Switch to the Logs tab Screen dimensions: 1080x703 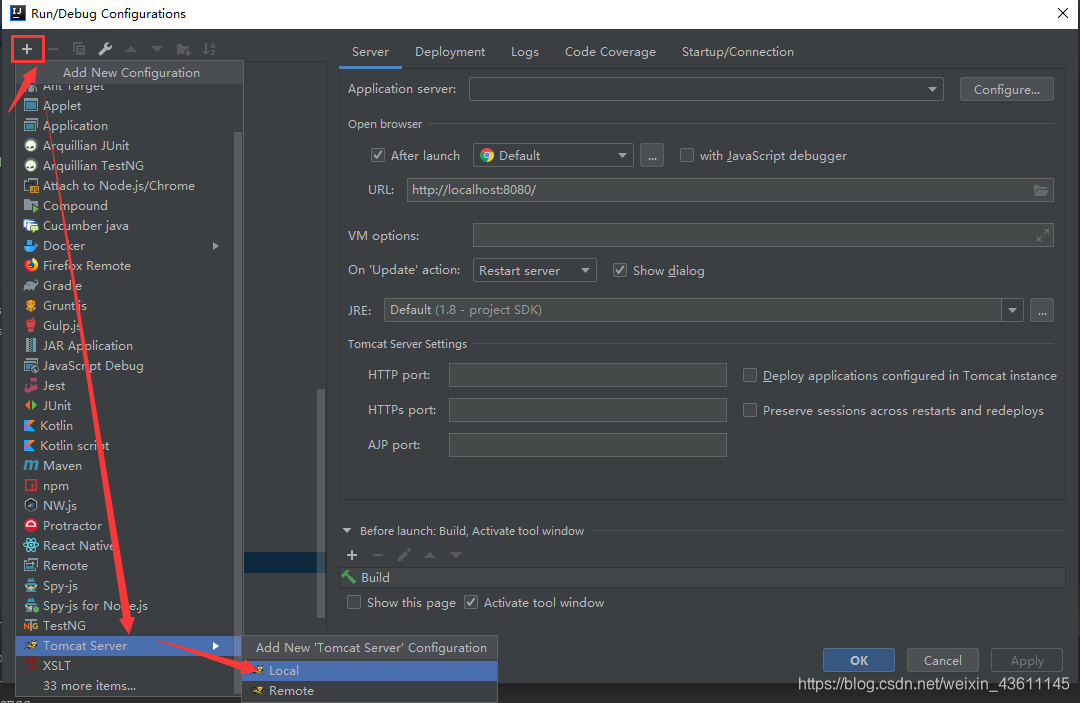click(525, 52)
